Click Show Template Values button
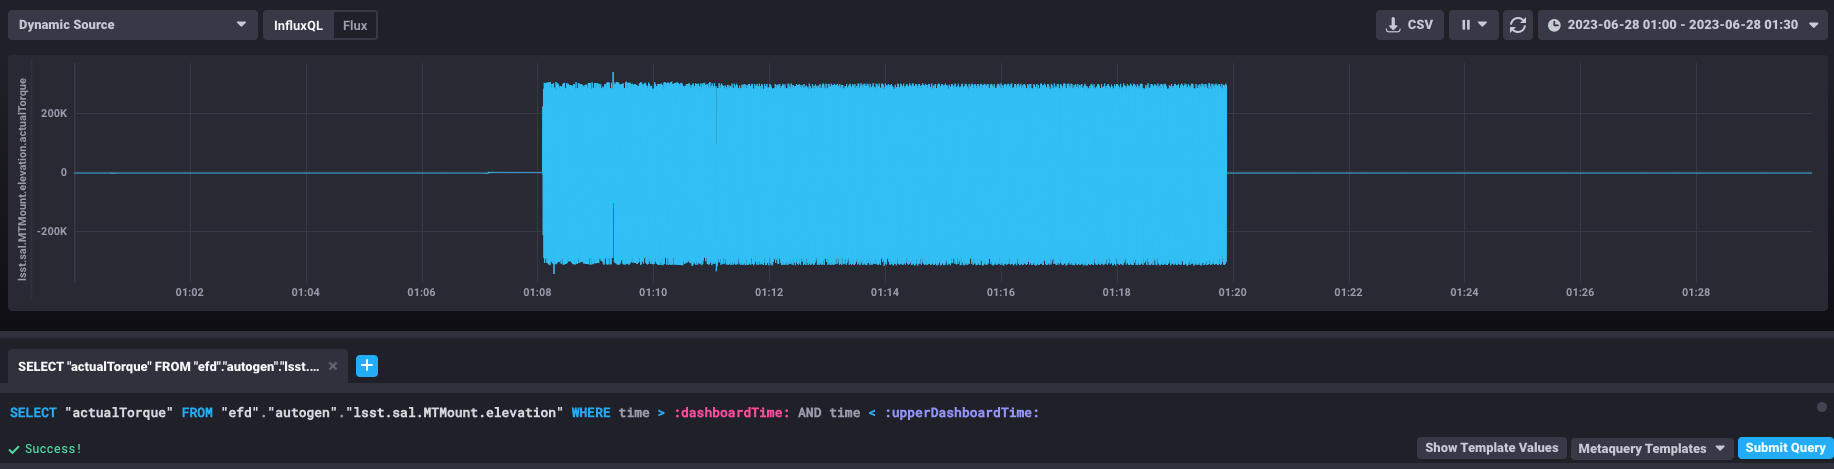The height and width of the screenshot is (469, 1834). [1491, 448]
